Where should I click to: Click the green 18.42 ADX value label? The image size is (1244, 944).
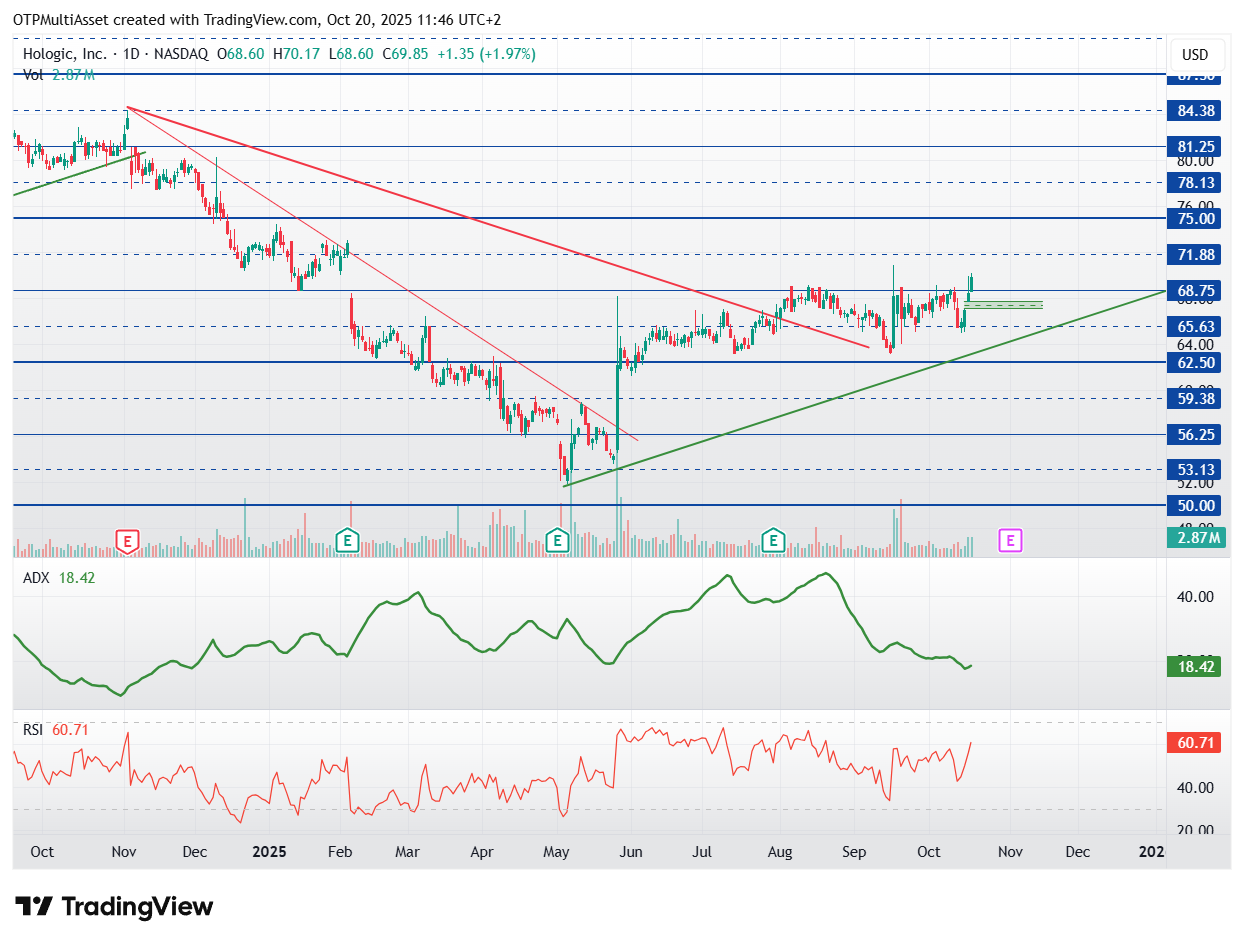click(x=1195, y=666)
